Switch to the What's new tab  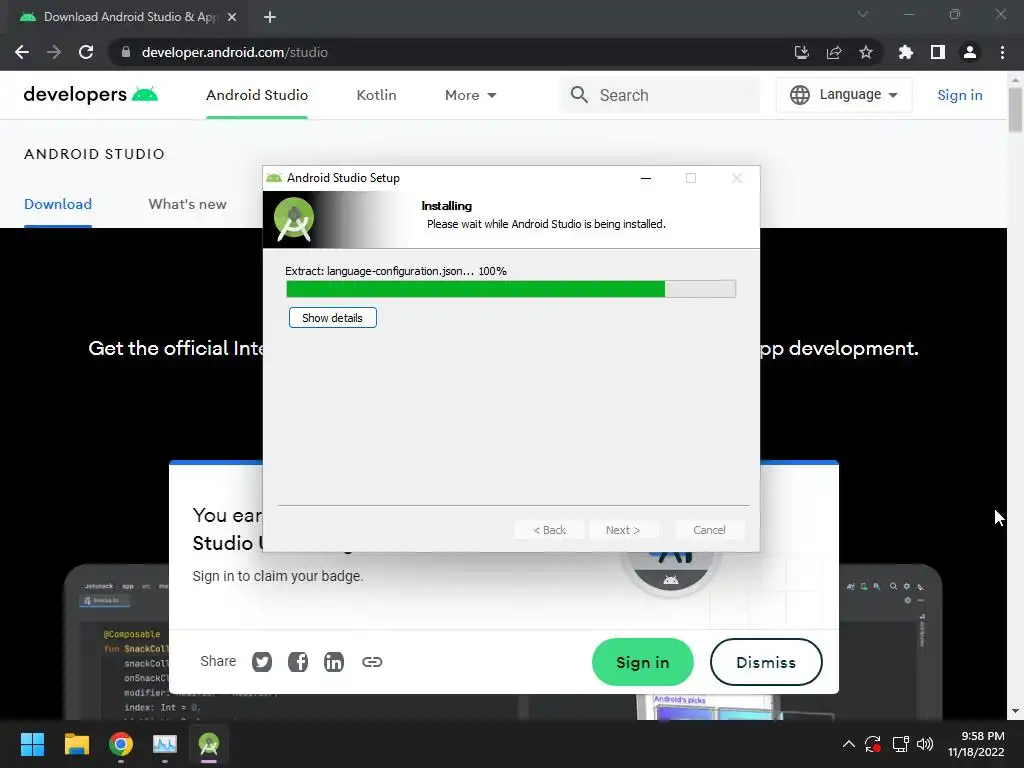tap(187, 204)
